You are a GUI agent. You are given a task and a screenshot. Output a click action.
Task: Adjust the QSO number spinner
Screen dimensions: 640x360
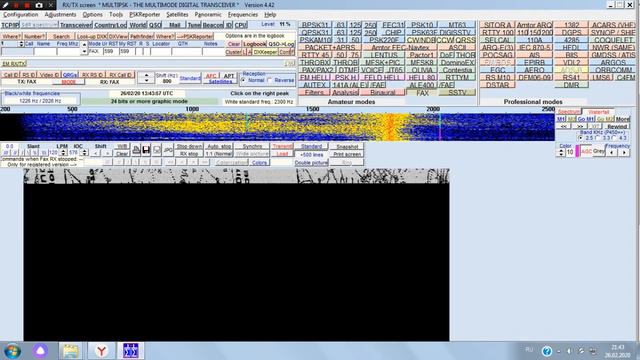[21, 44]
